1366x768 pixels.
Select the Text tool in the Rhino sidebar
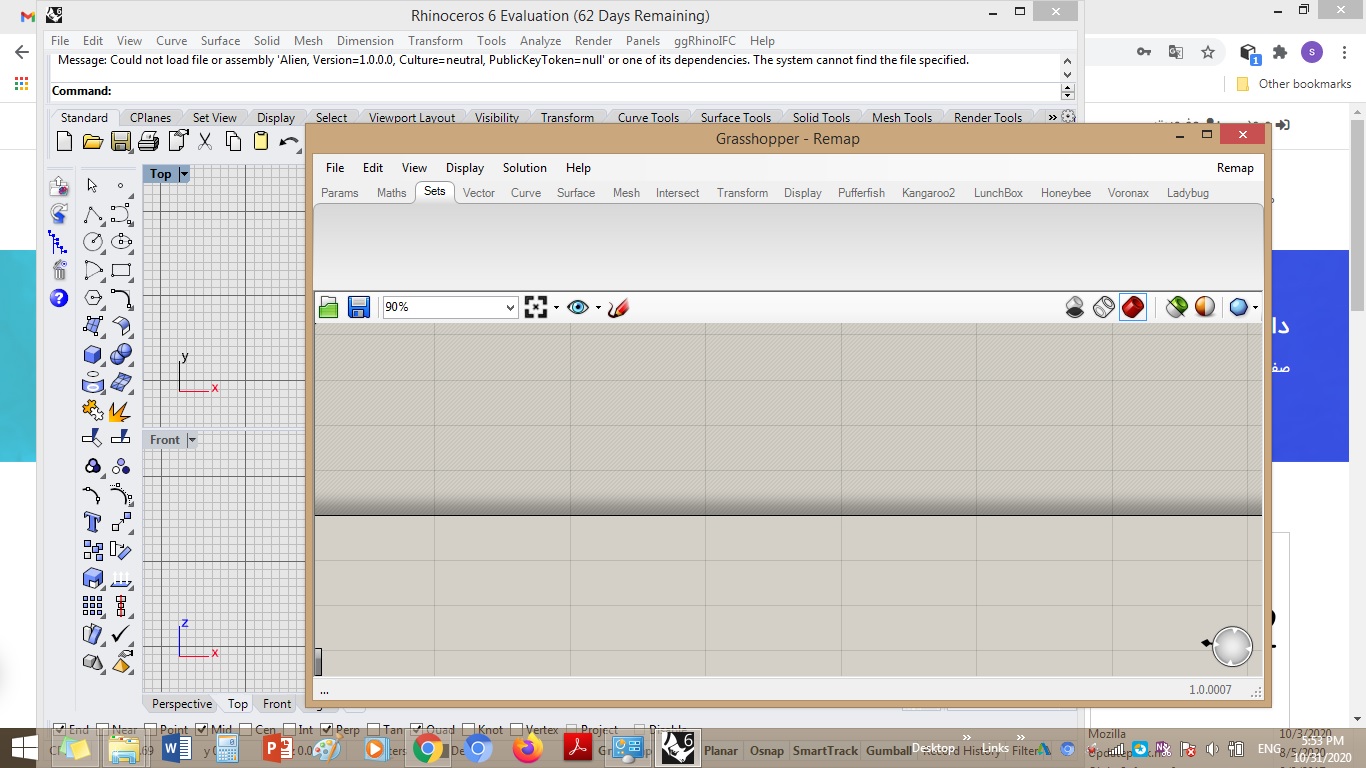pyautogui.click(x=93, y=522)
